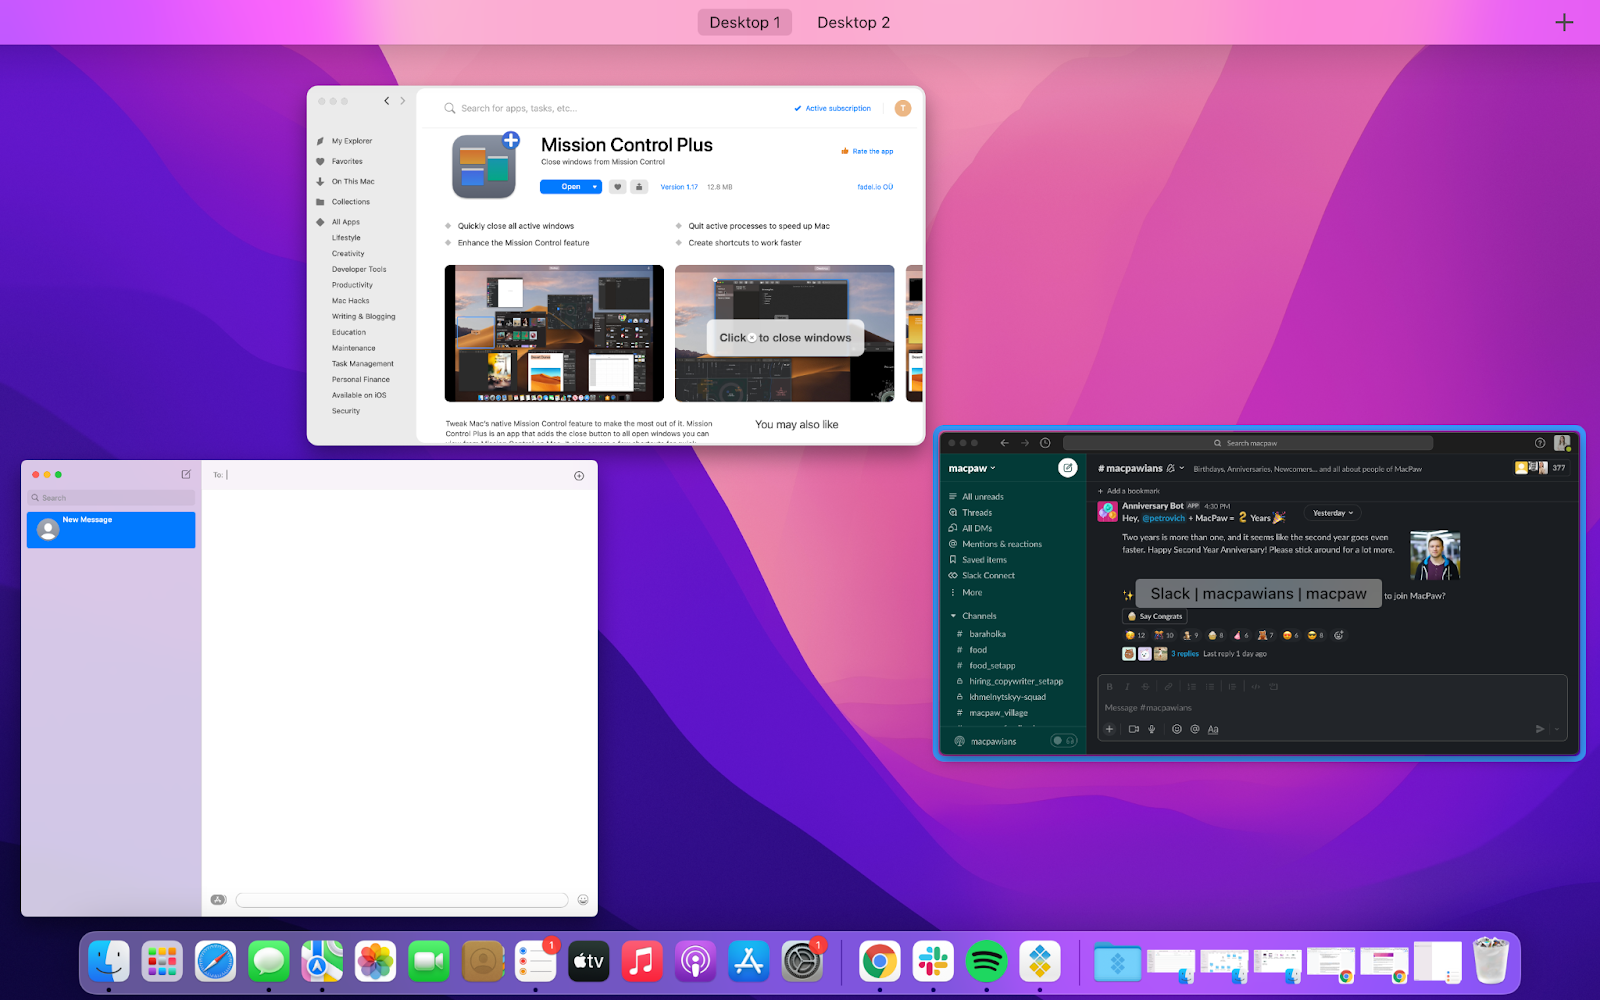The width and height of the screenshot is (1600, 1000).
Task: Open the emoji picker in Messages
Action: coord(583,900)
